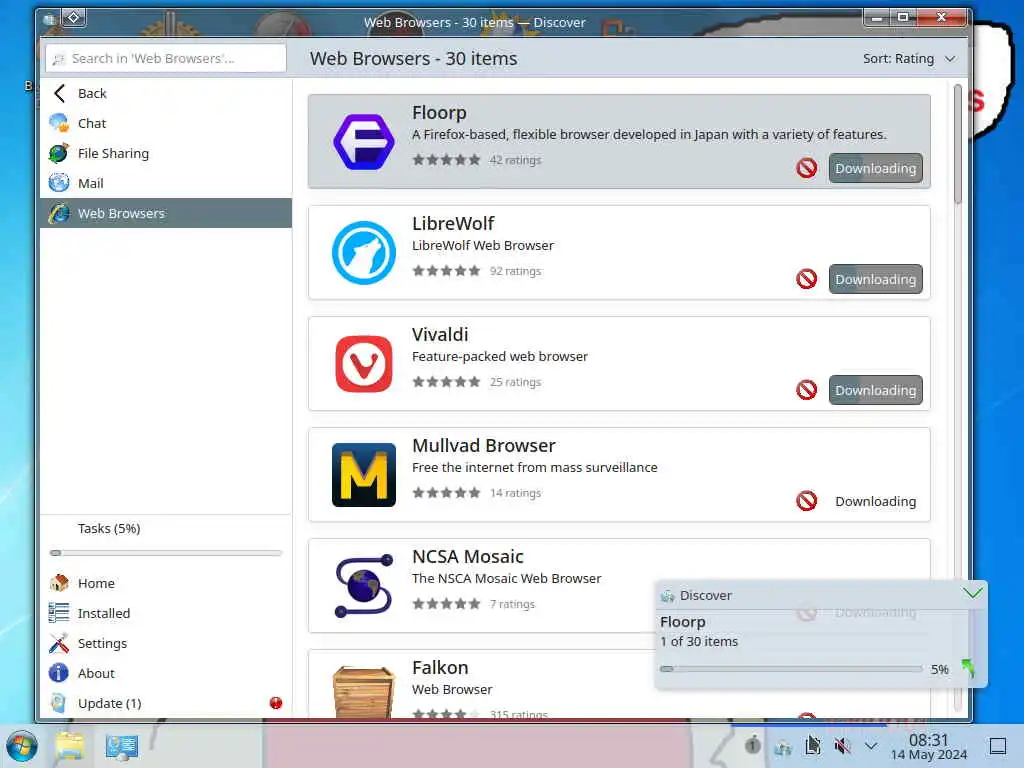Click the '14 ratings' text
Viewport: 1024px width, 768px height.
515,493
